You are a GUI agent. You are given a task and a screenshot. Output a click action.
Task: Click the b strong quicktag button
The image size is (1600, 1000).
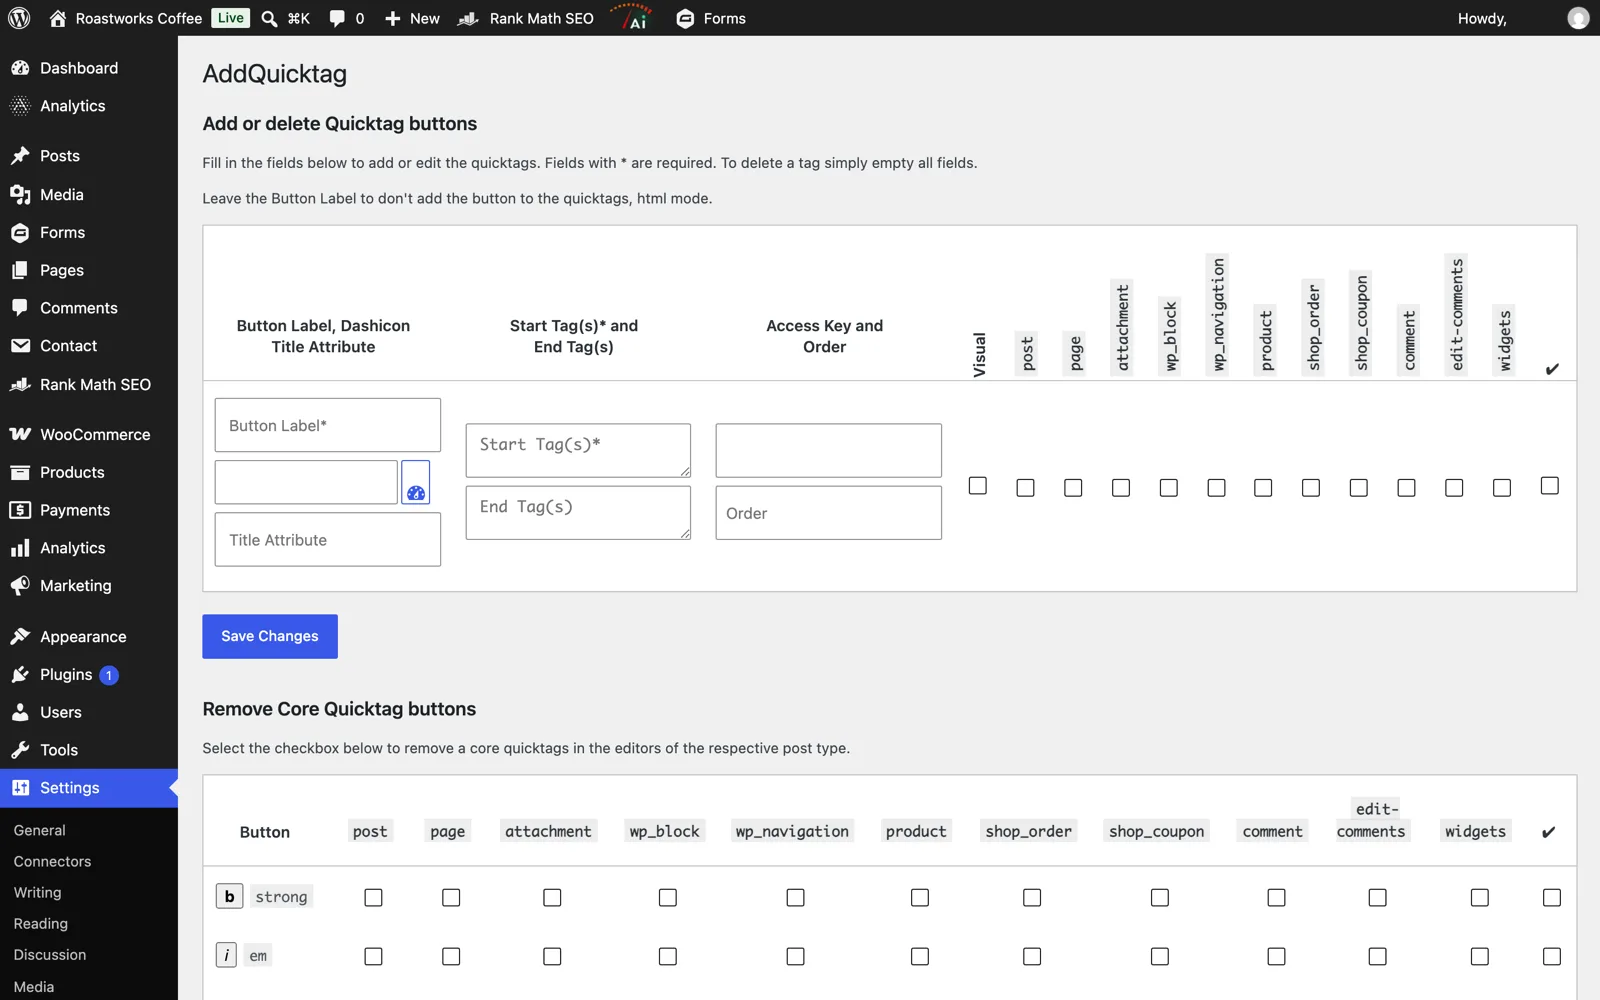click(x=229, y=896)
